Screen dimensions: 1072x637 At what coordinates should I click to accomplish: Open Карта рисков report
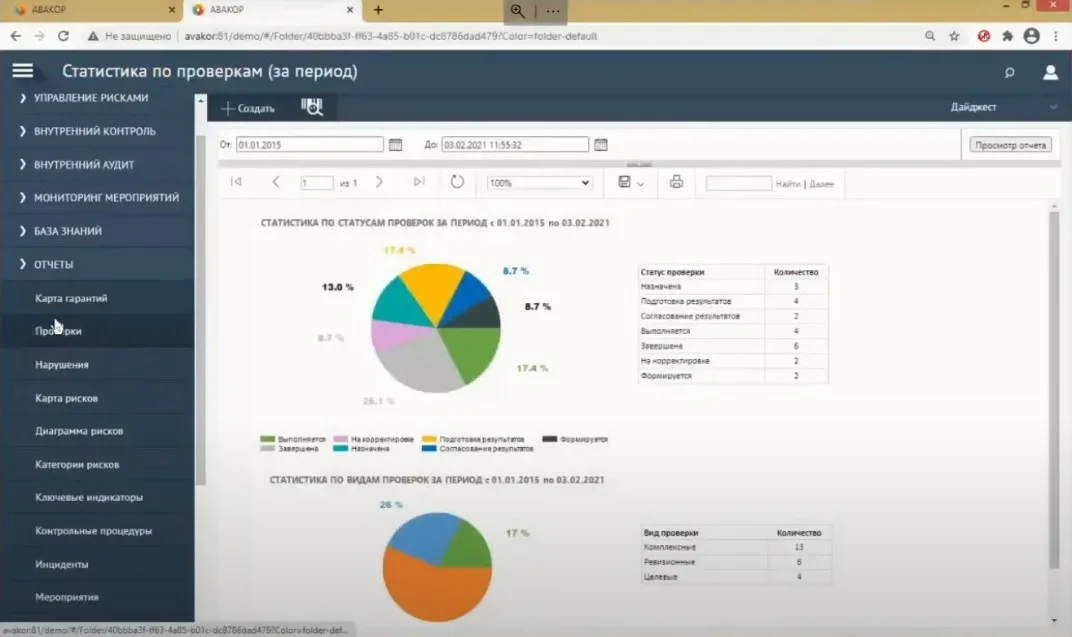click(66, 398)
